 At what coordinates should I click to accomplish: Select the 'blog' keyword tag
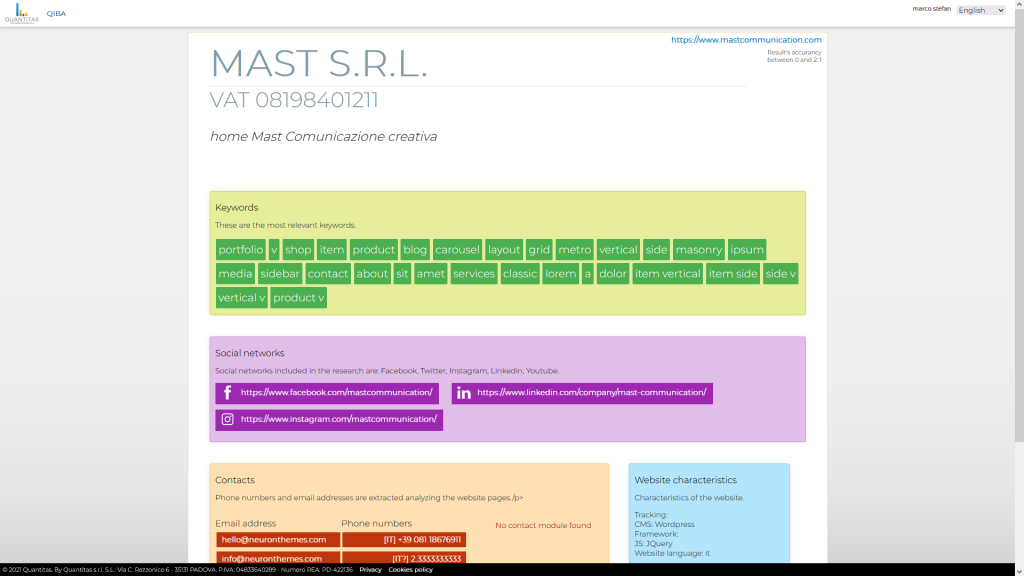pyautogui.click(x=415, y=249)
